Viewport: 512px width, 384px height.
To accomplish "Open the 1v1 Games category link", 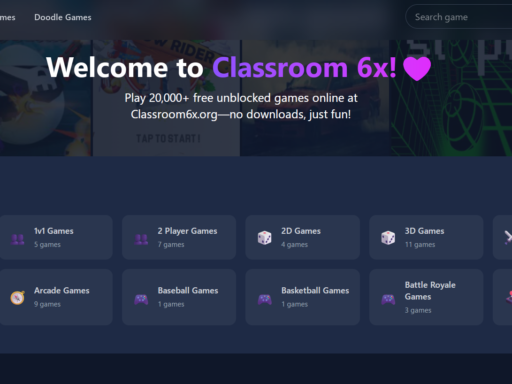I will (x=56, y=237).
